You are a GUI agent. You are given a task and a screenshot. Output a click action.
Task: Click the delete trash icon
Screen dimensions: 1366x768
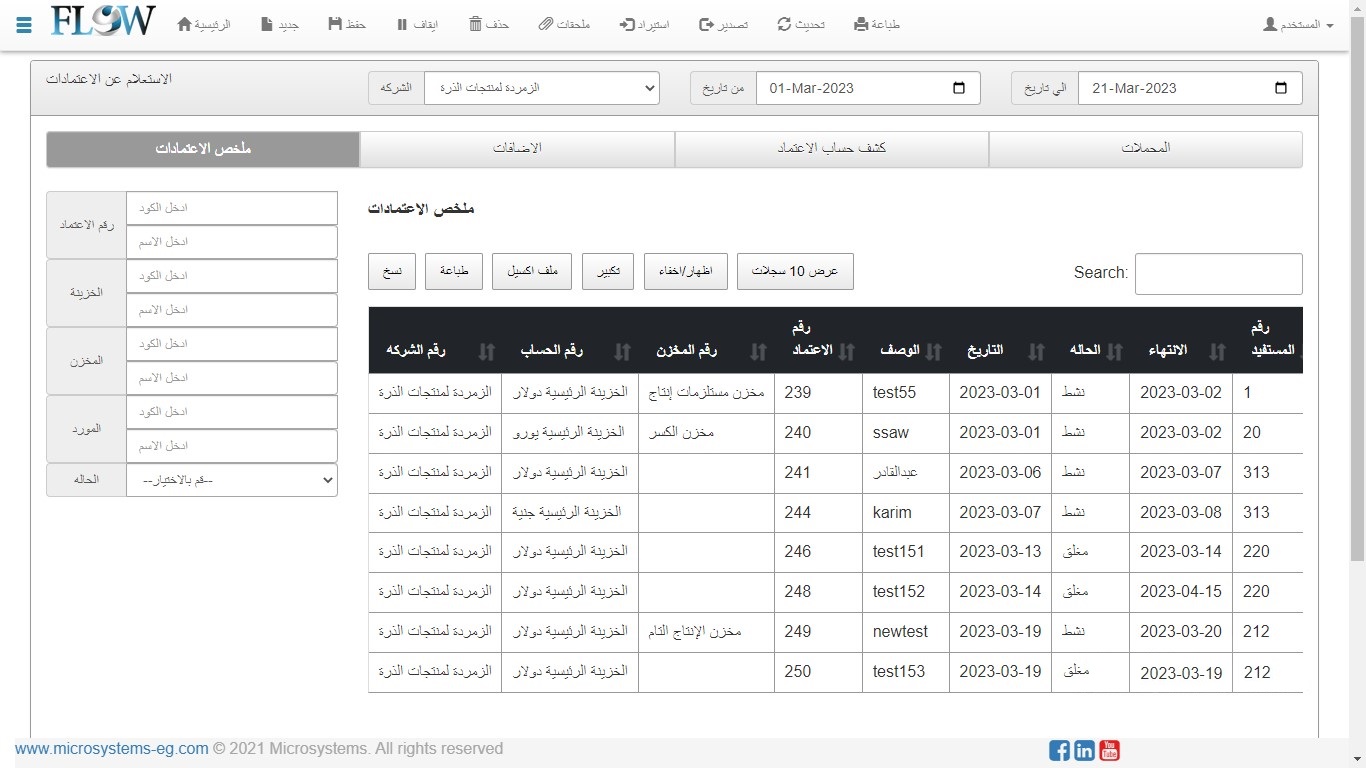(x=476, y=24)
